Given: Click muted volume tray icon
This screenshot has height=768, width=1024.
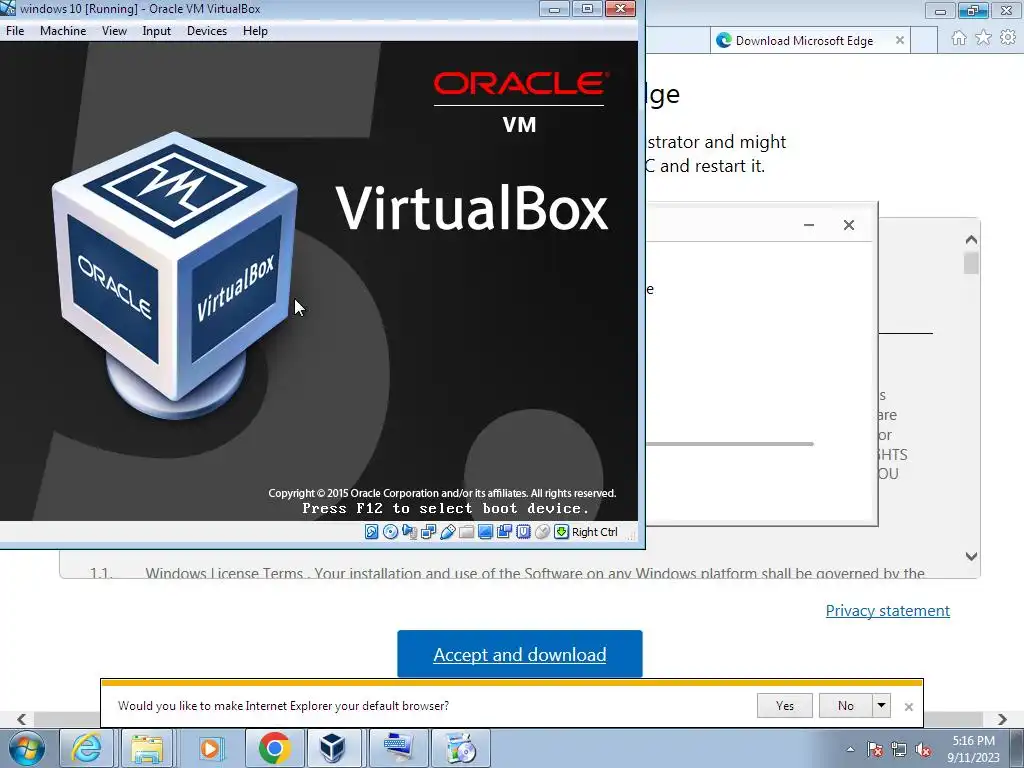Looking at the screenshot, I should point(923,750).
